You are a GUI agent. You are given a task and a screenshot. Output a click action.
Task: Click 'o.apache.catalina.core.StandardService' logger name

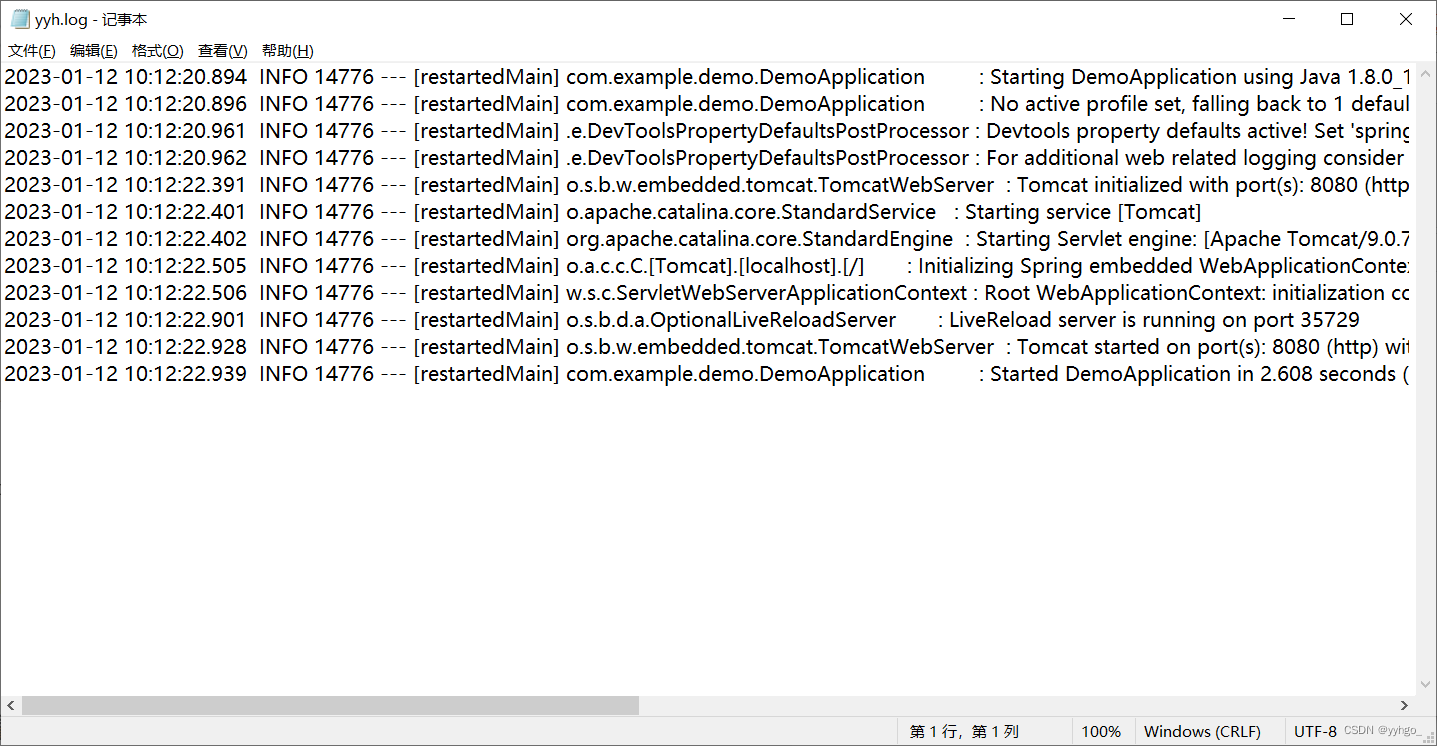pos(751,212)
